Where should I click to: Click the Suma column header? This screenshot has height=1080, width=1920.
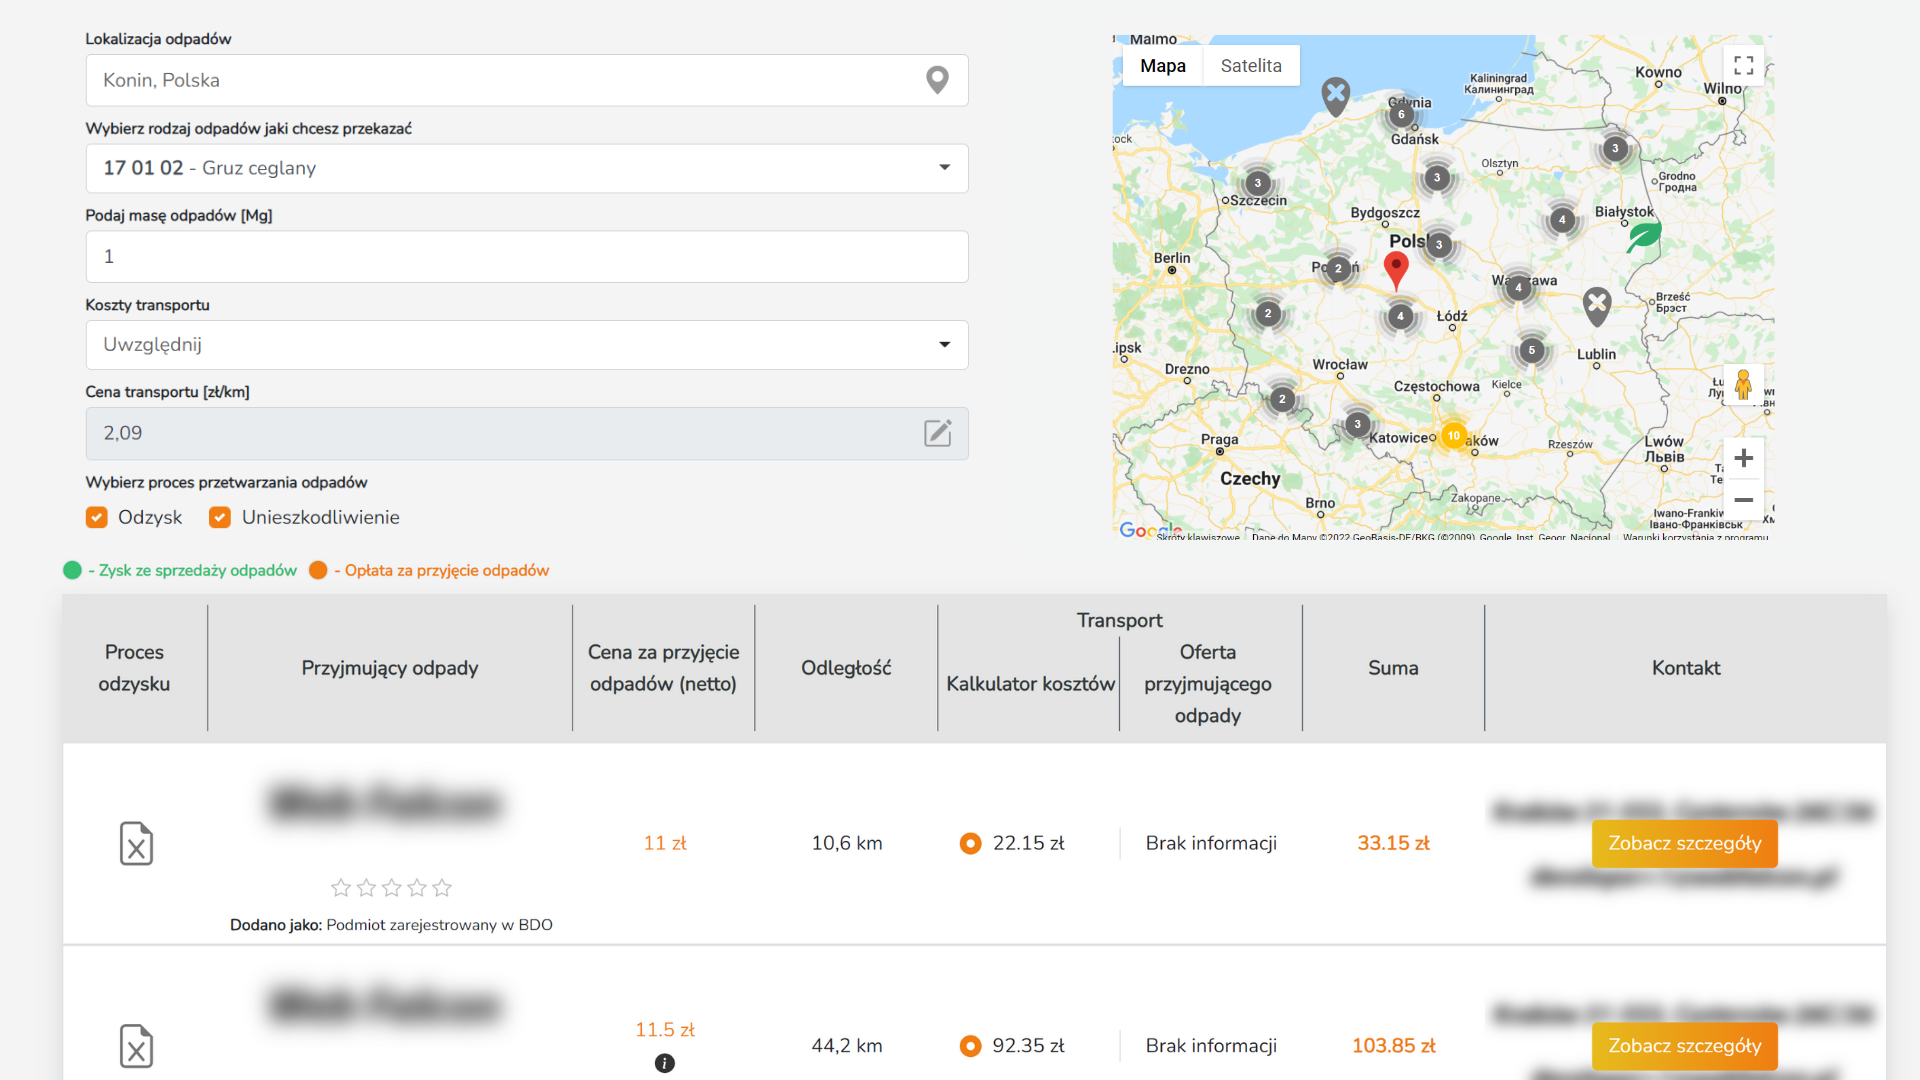click(x=1393, y=668)
